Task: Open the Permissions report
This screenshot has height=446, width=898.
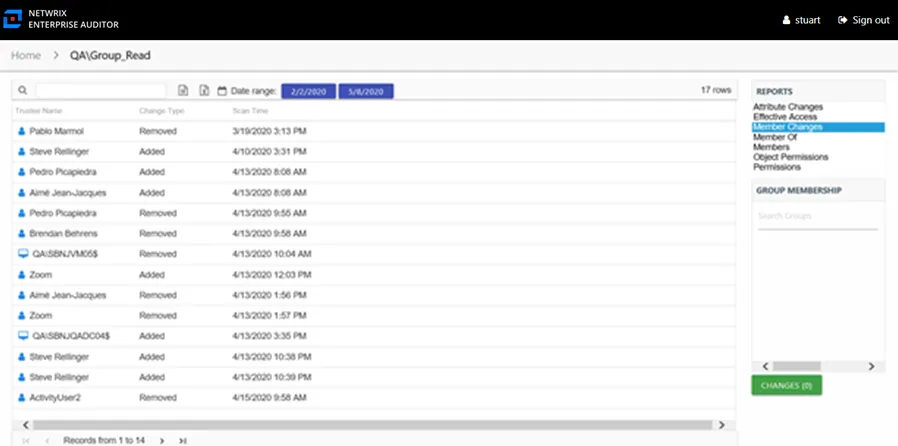Action: (777, 167)
